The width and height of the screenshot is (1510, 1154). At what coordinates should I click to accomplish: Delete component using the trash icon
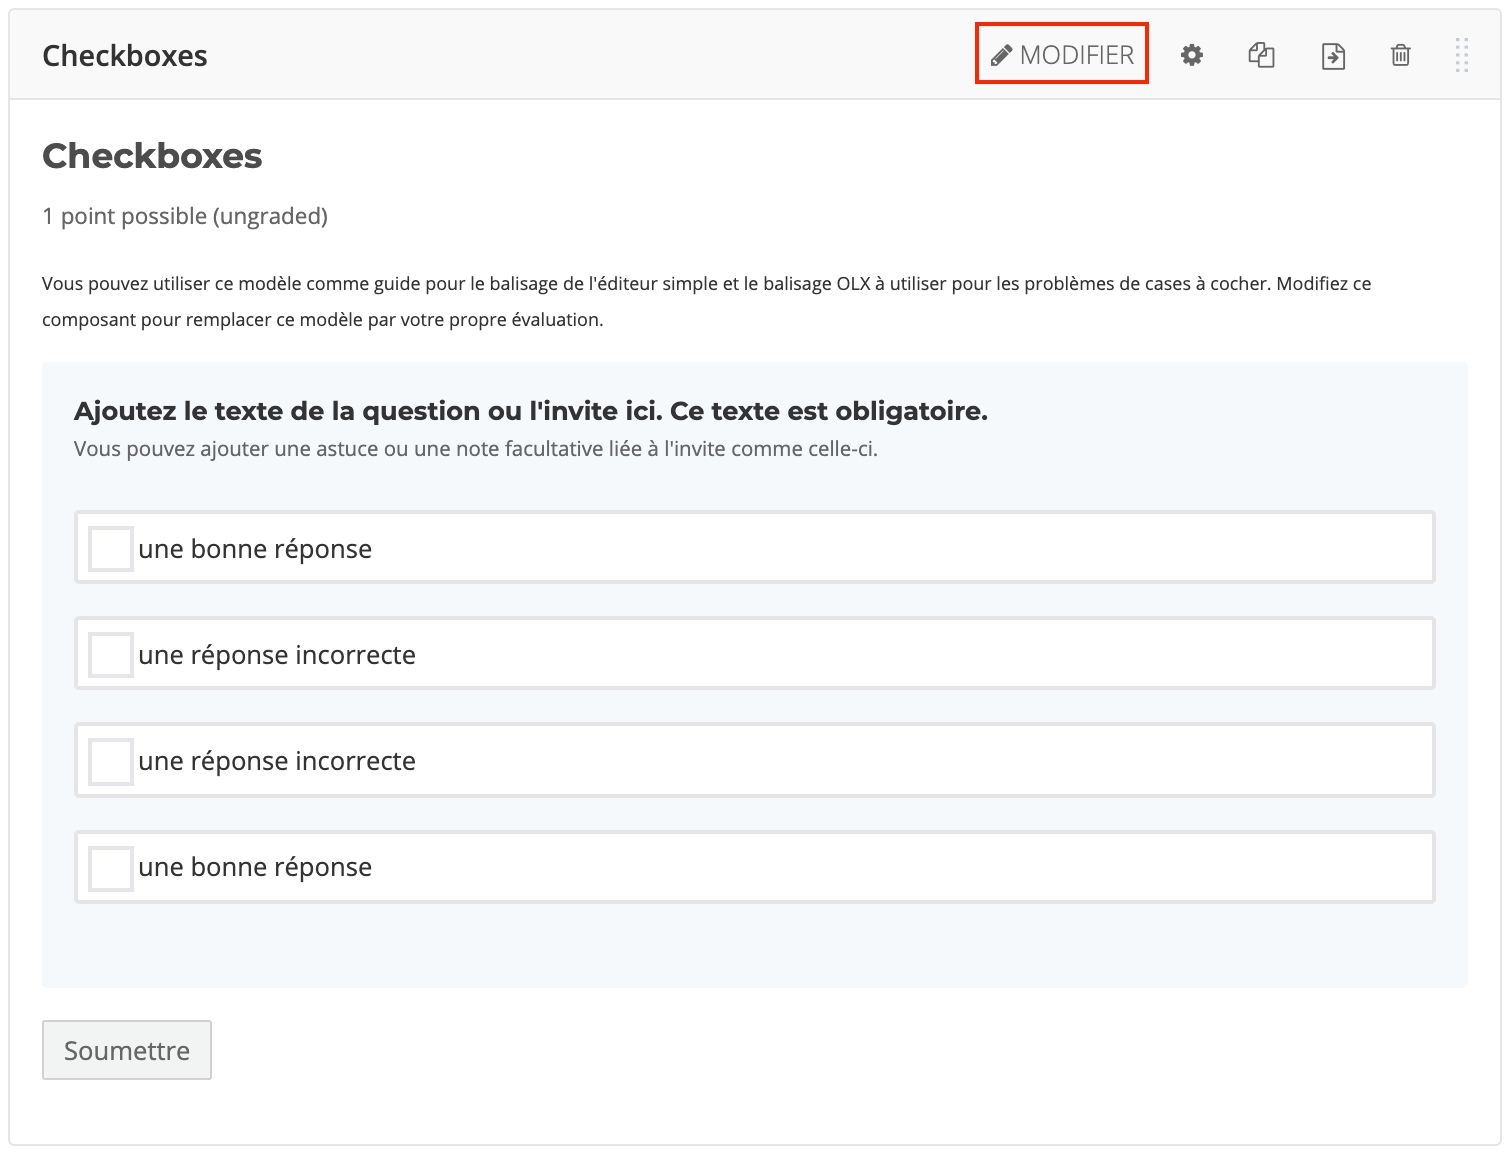pyautogui.click(x=1400, y=56)
